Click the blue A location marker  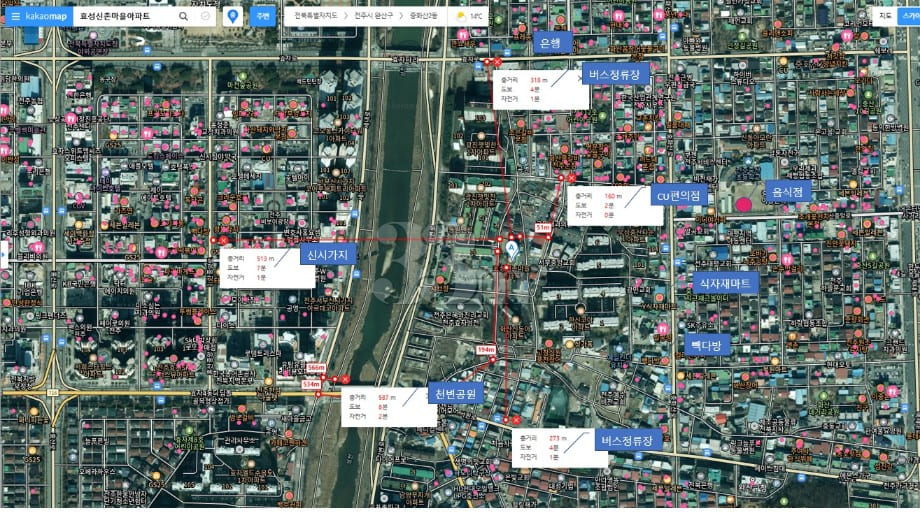[512, 251]
